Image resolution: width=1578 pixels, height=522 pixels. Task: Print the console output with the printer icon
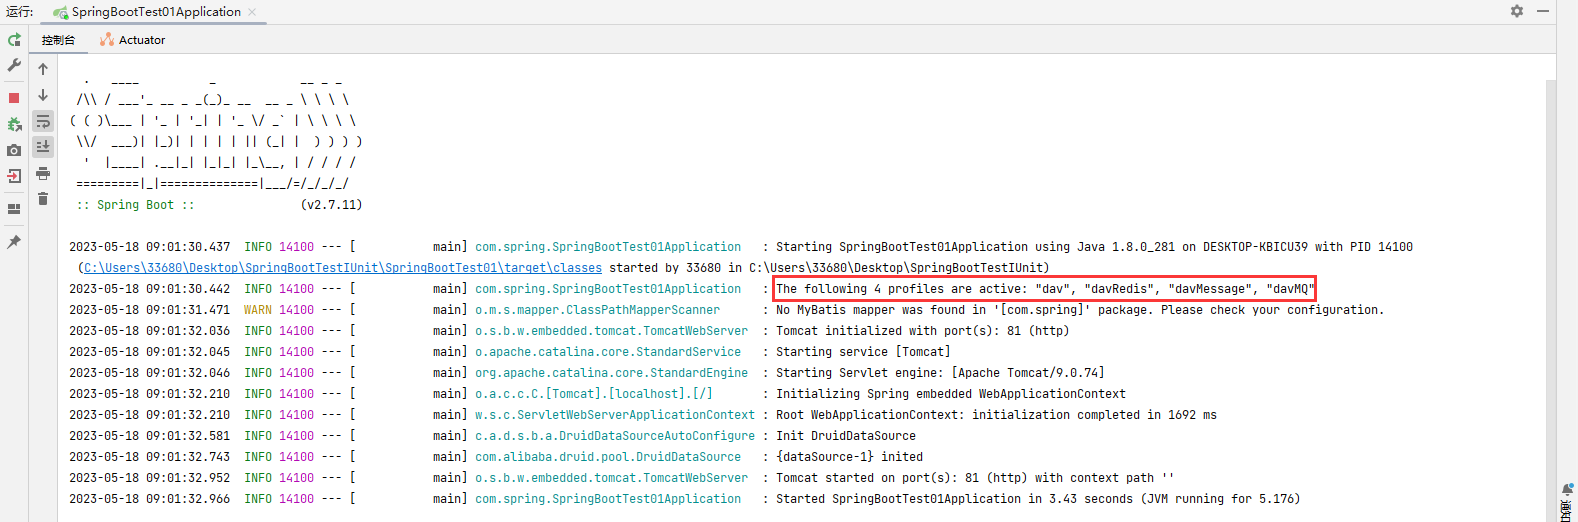point(43,173)
